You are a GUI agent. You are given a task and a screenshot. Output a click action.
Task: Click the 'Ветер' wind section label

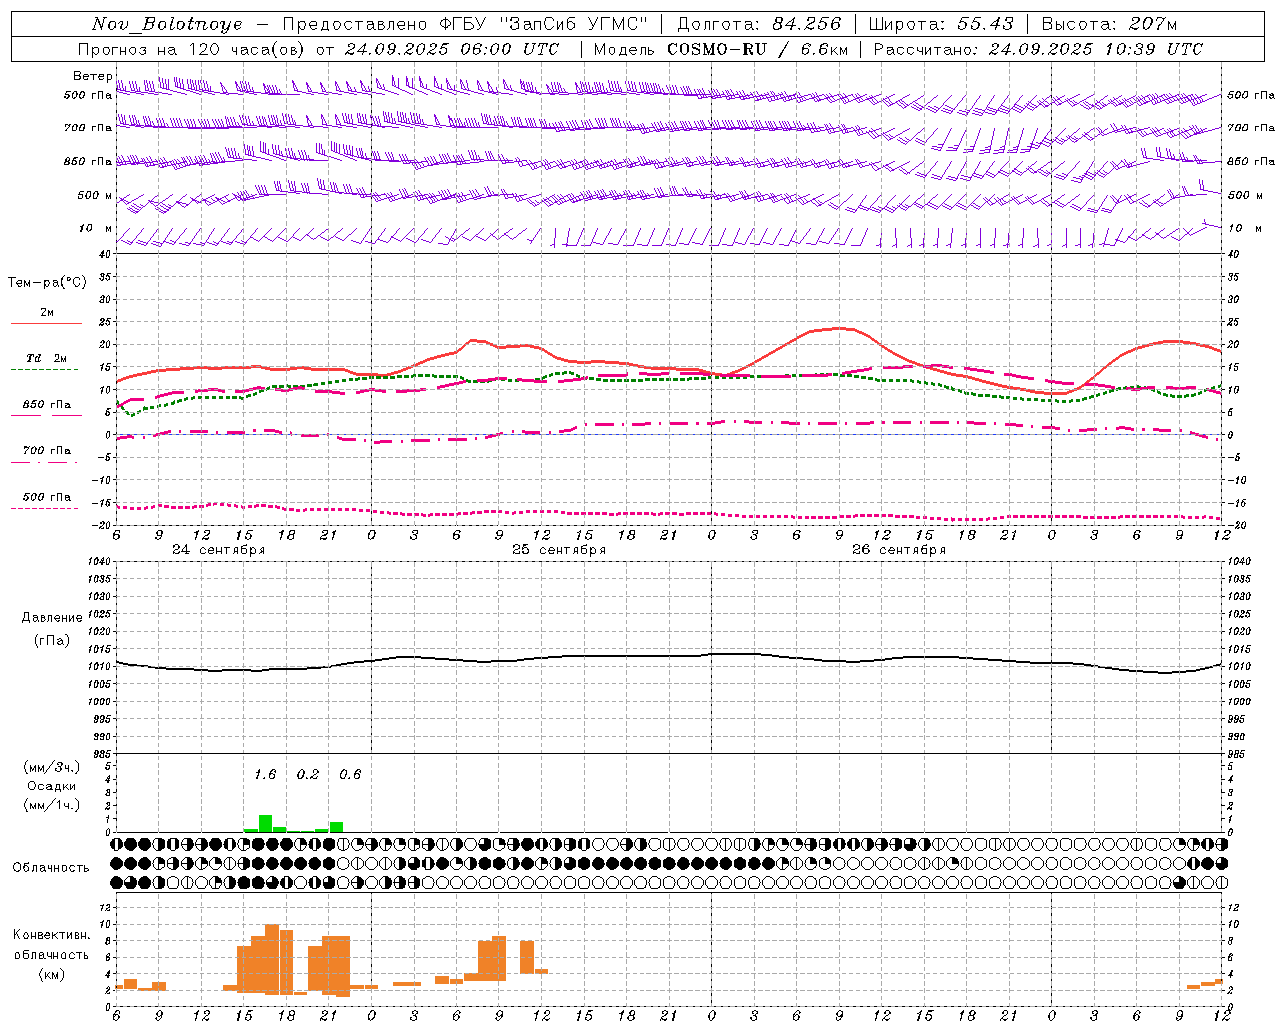tap(92, 76)
